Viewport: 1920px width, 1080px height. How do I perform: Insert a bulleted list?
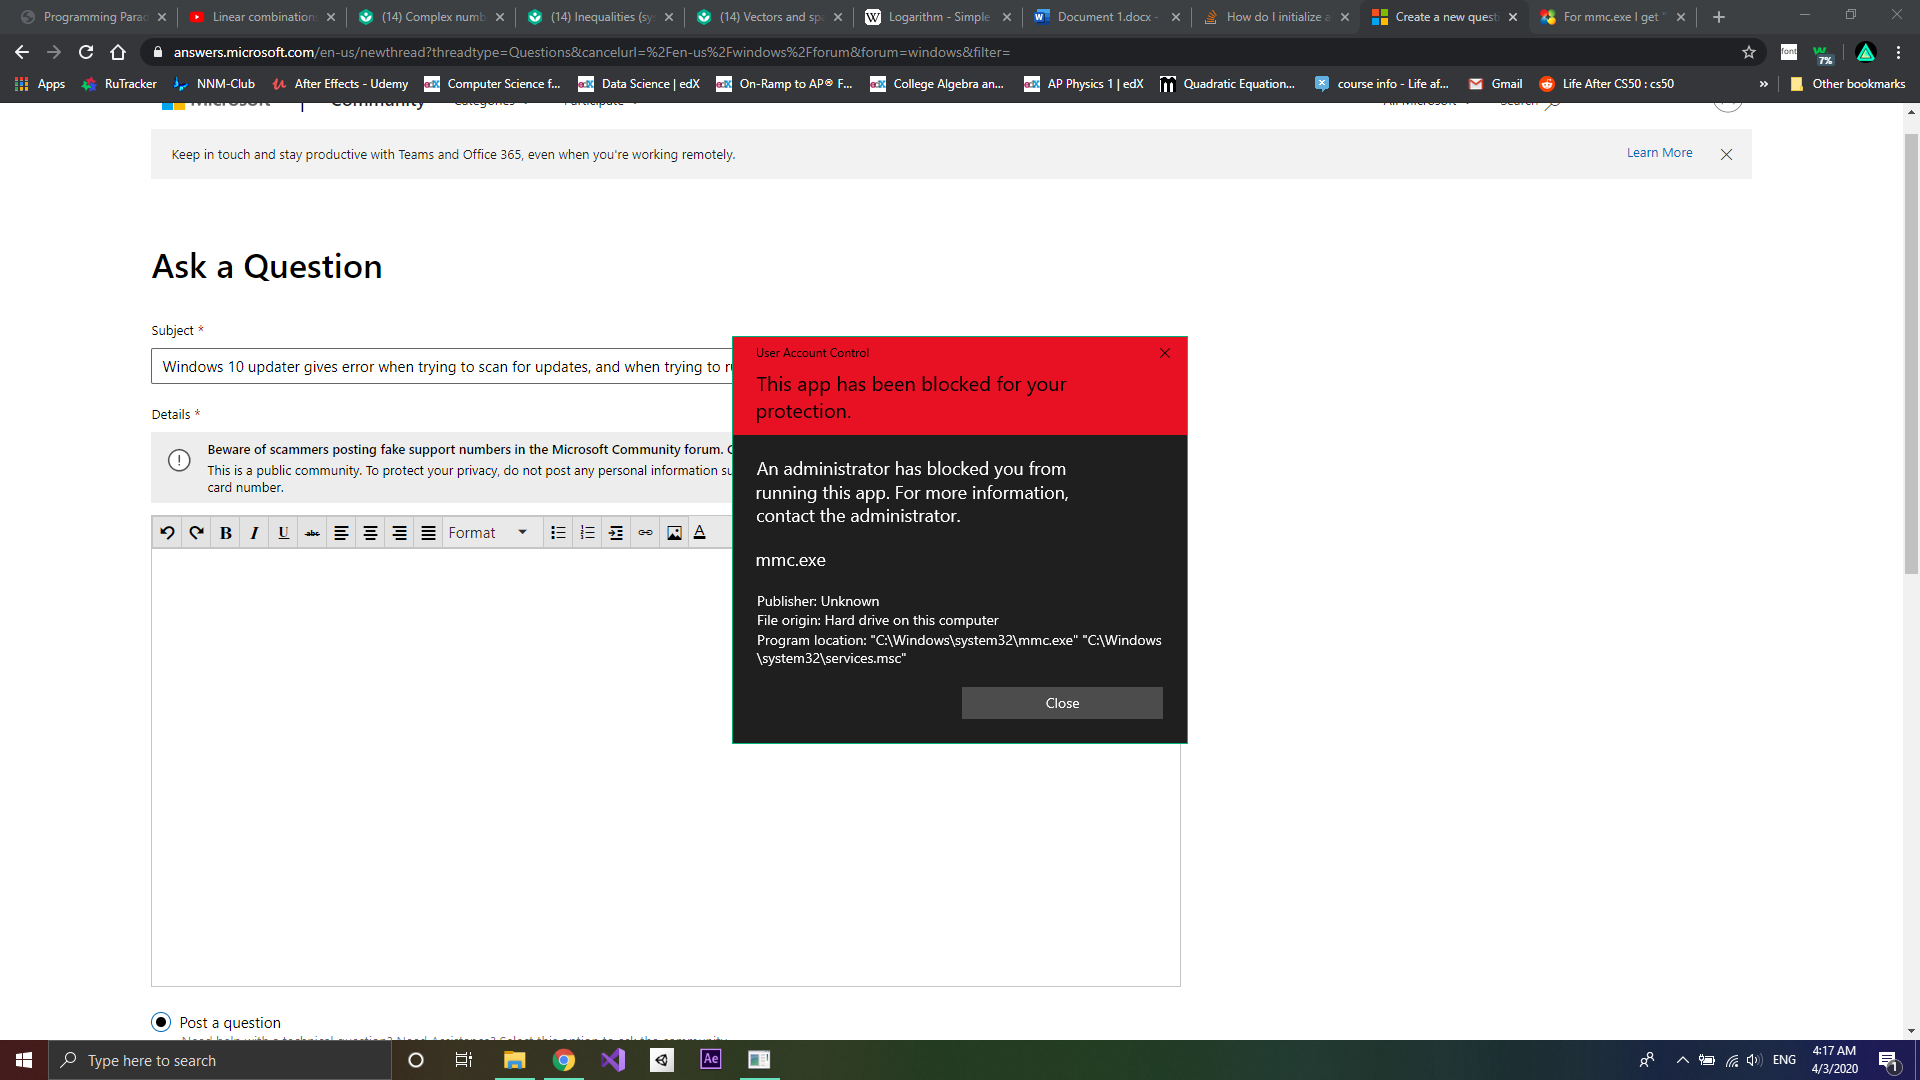pos(558,533)
